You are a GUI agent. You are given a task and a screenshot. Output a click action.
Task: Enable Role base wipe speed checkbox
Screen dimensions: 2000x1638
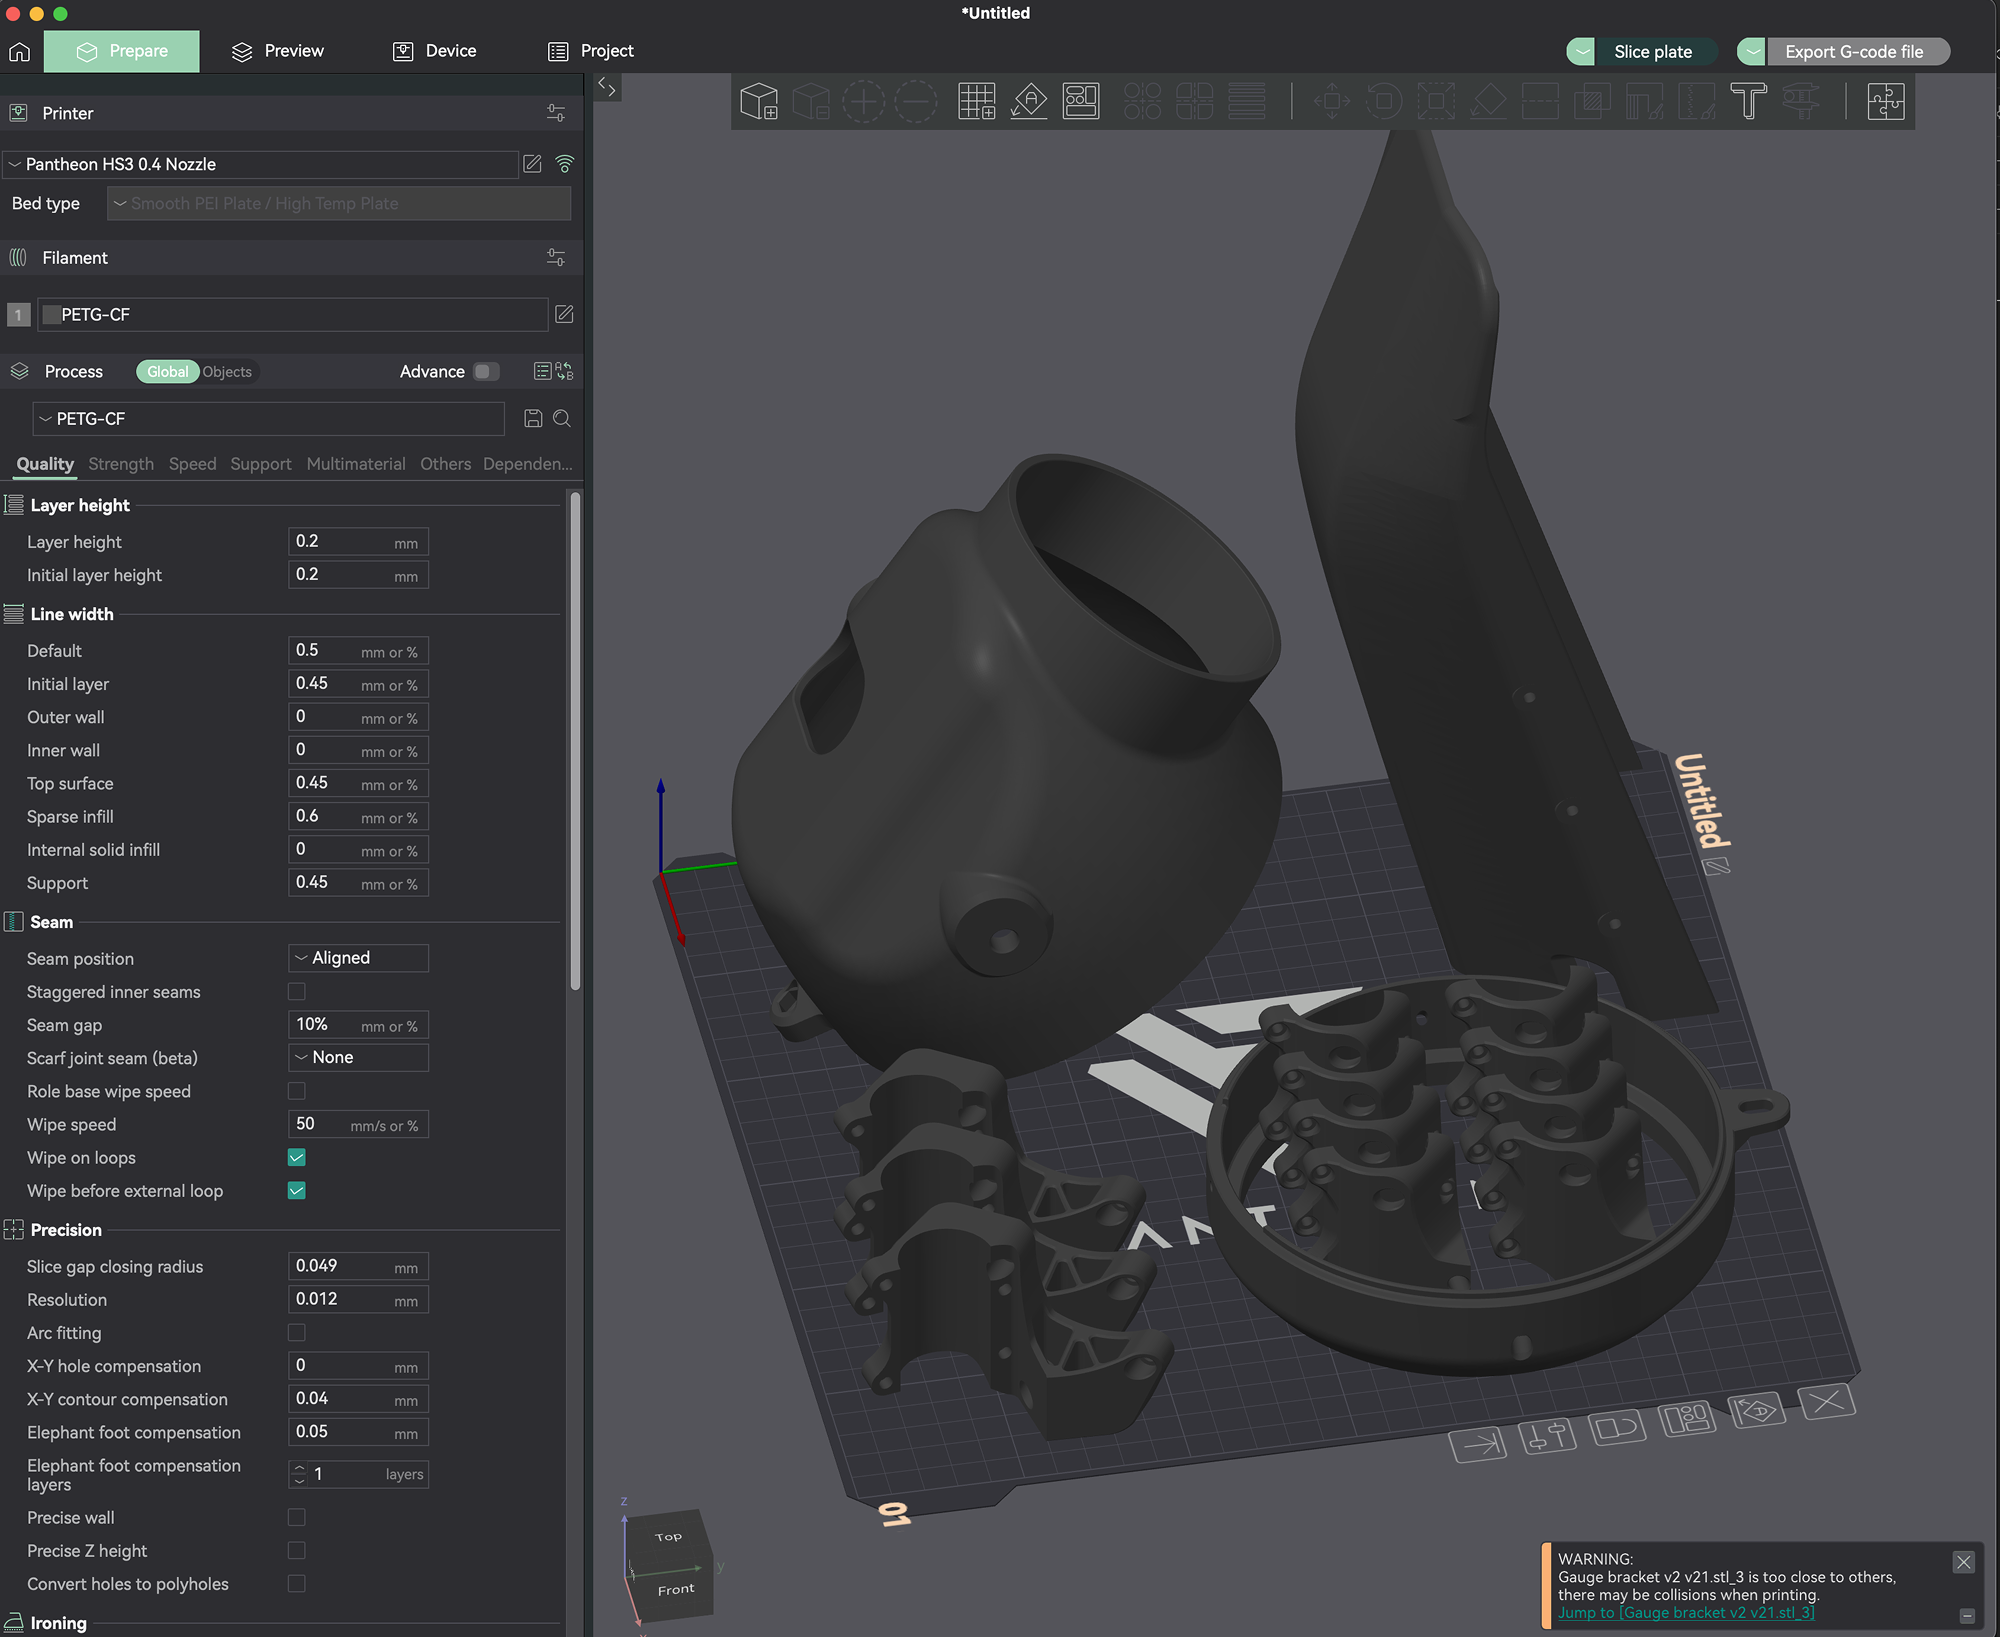pos(297,1091)
